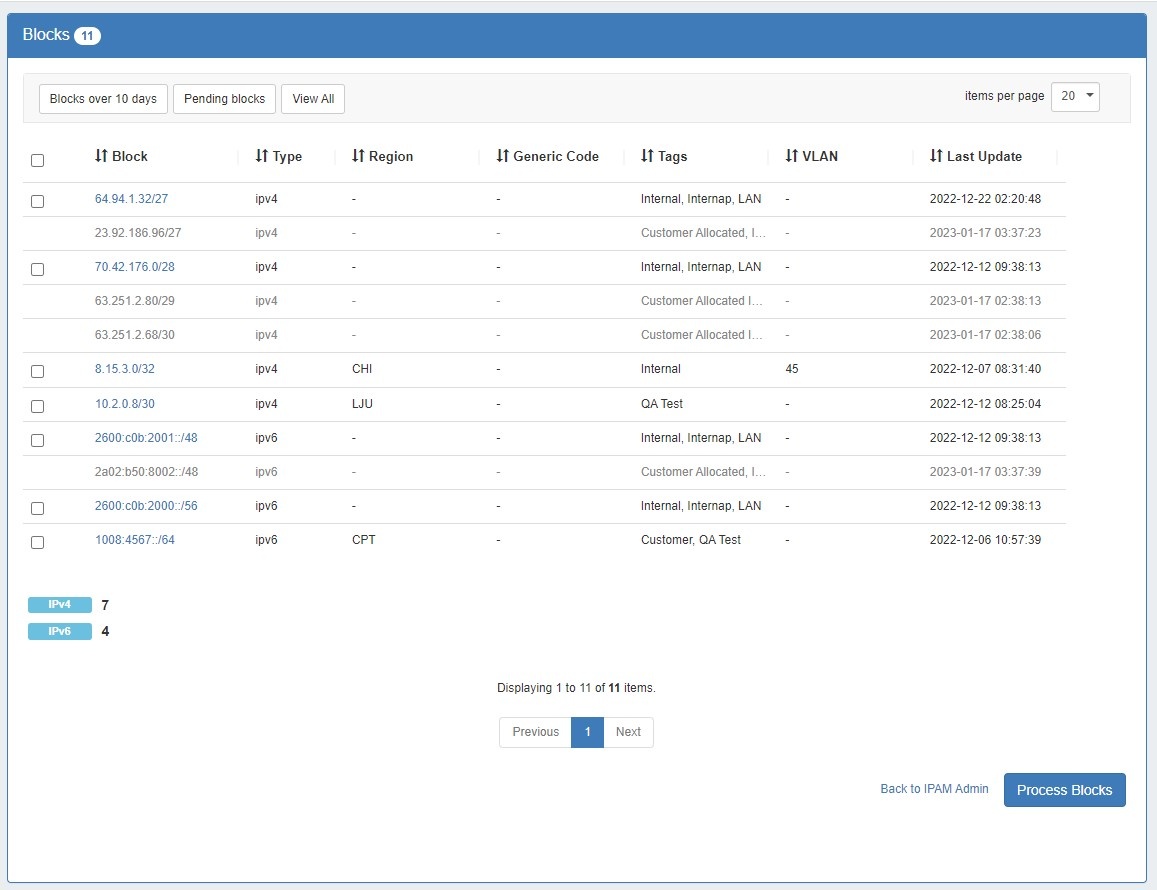
Task: Sort by Last Update arrow icon
Action: click(x=936, y=156)
